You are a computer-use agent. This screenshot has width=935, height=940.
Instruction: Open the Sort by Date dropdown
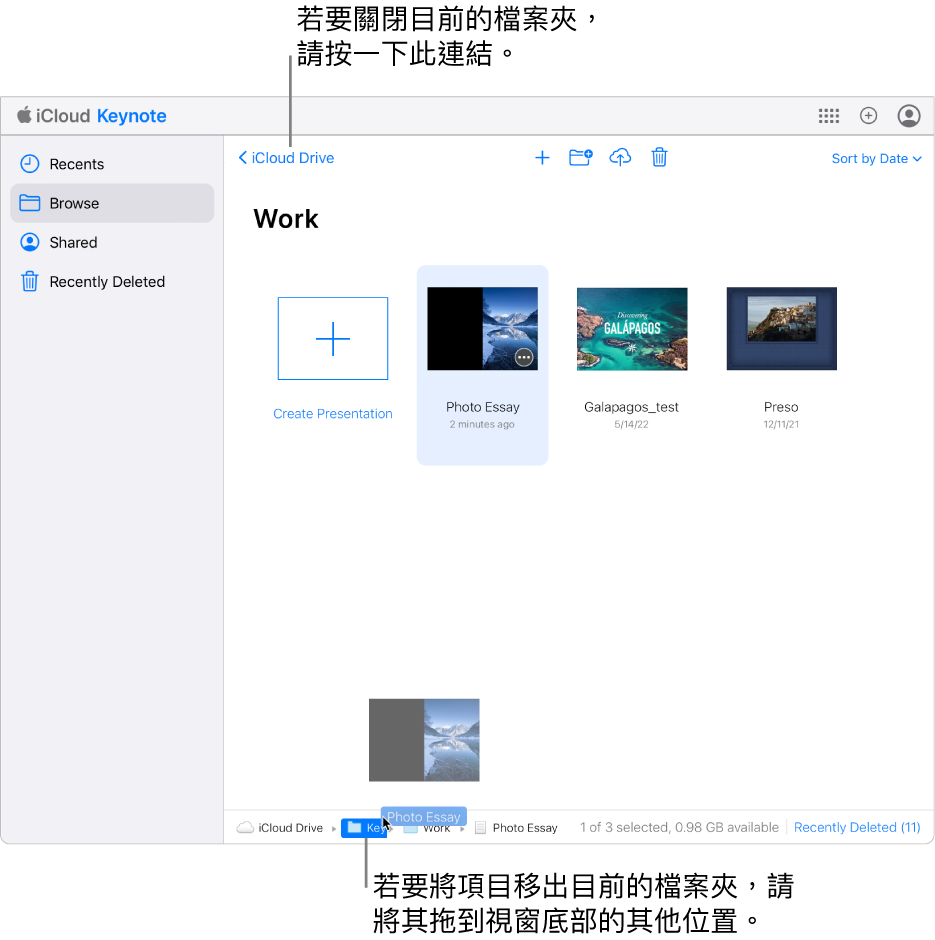(876, 159)
